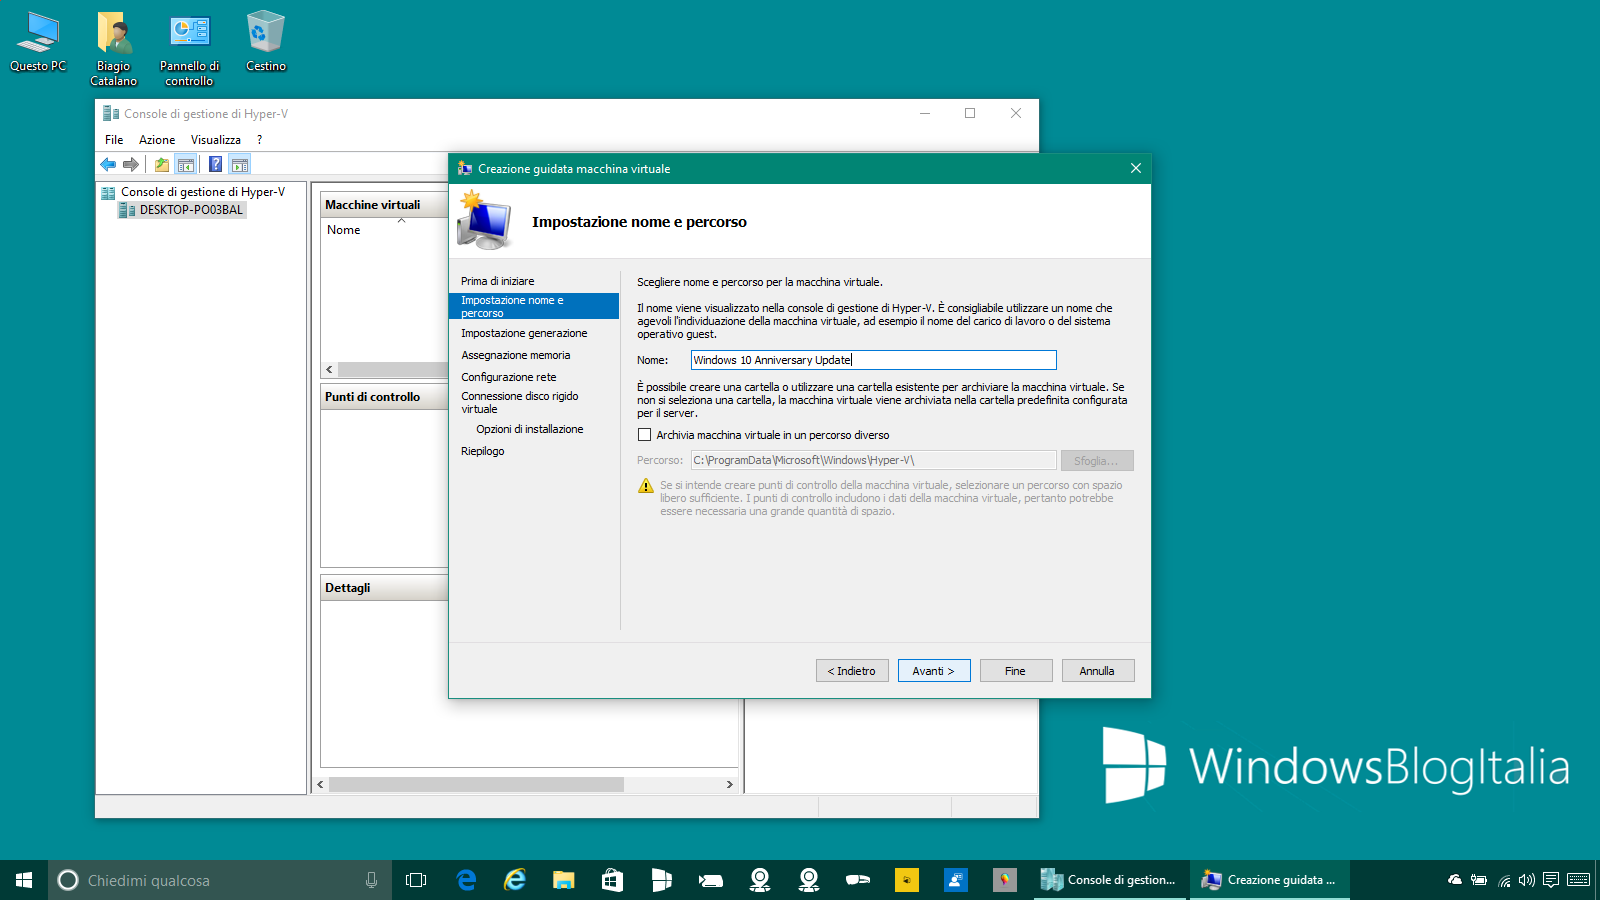Switch to Creazione guidata taskbar button
Image resolution: width=1600 pixels, height=900 pixels.
tap(1270, 880)
